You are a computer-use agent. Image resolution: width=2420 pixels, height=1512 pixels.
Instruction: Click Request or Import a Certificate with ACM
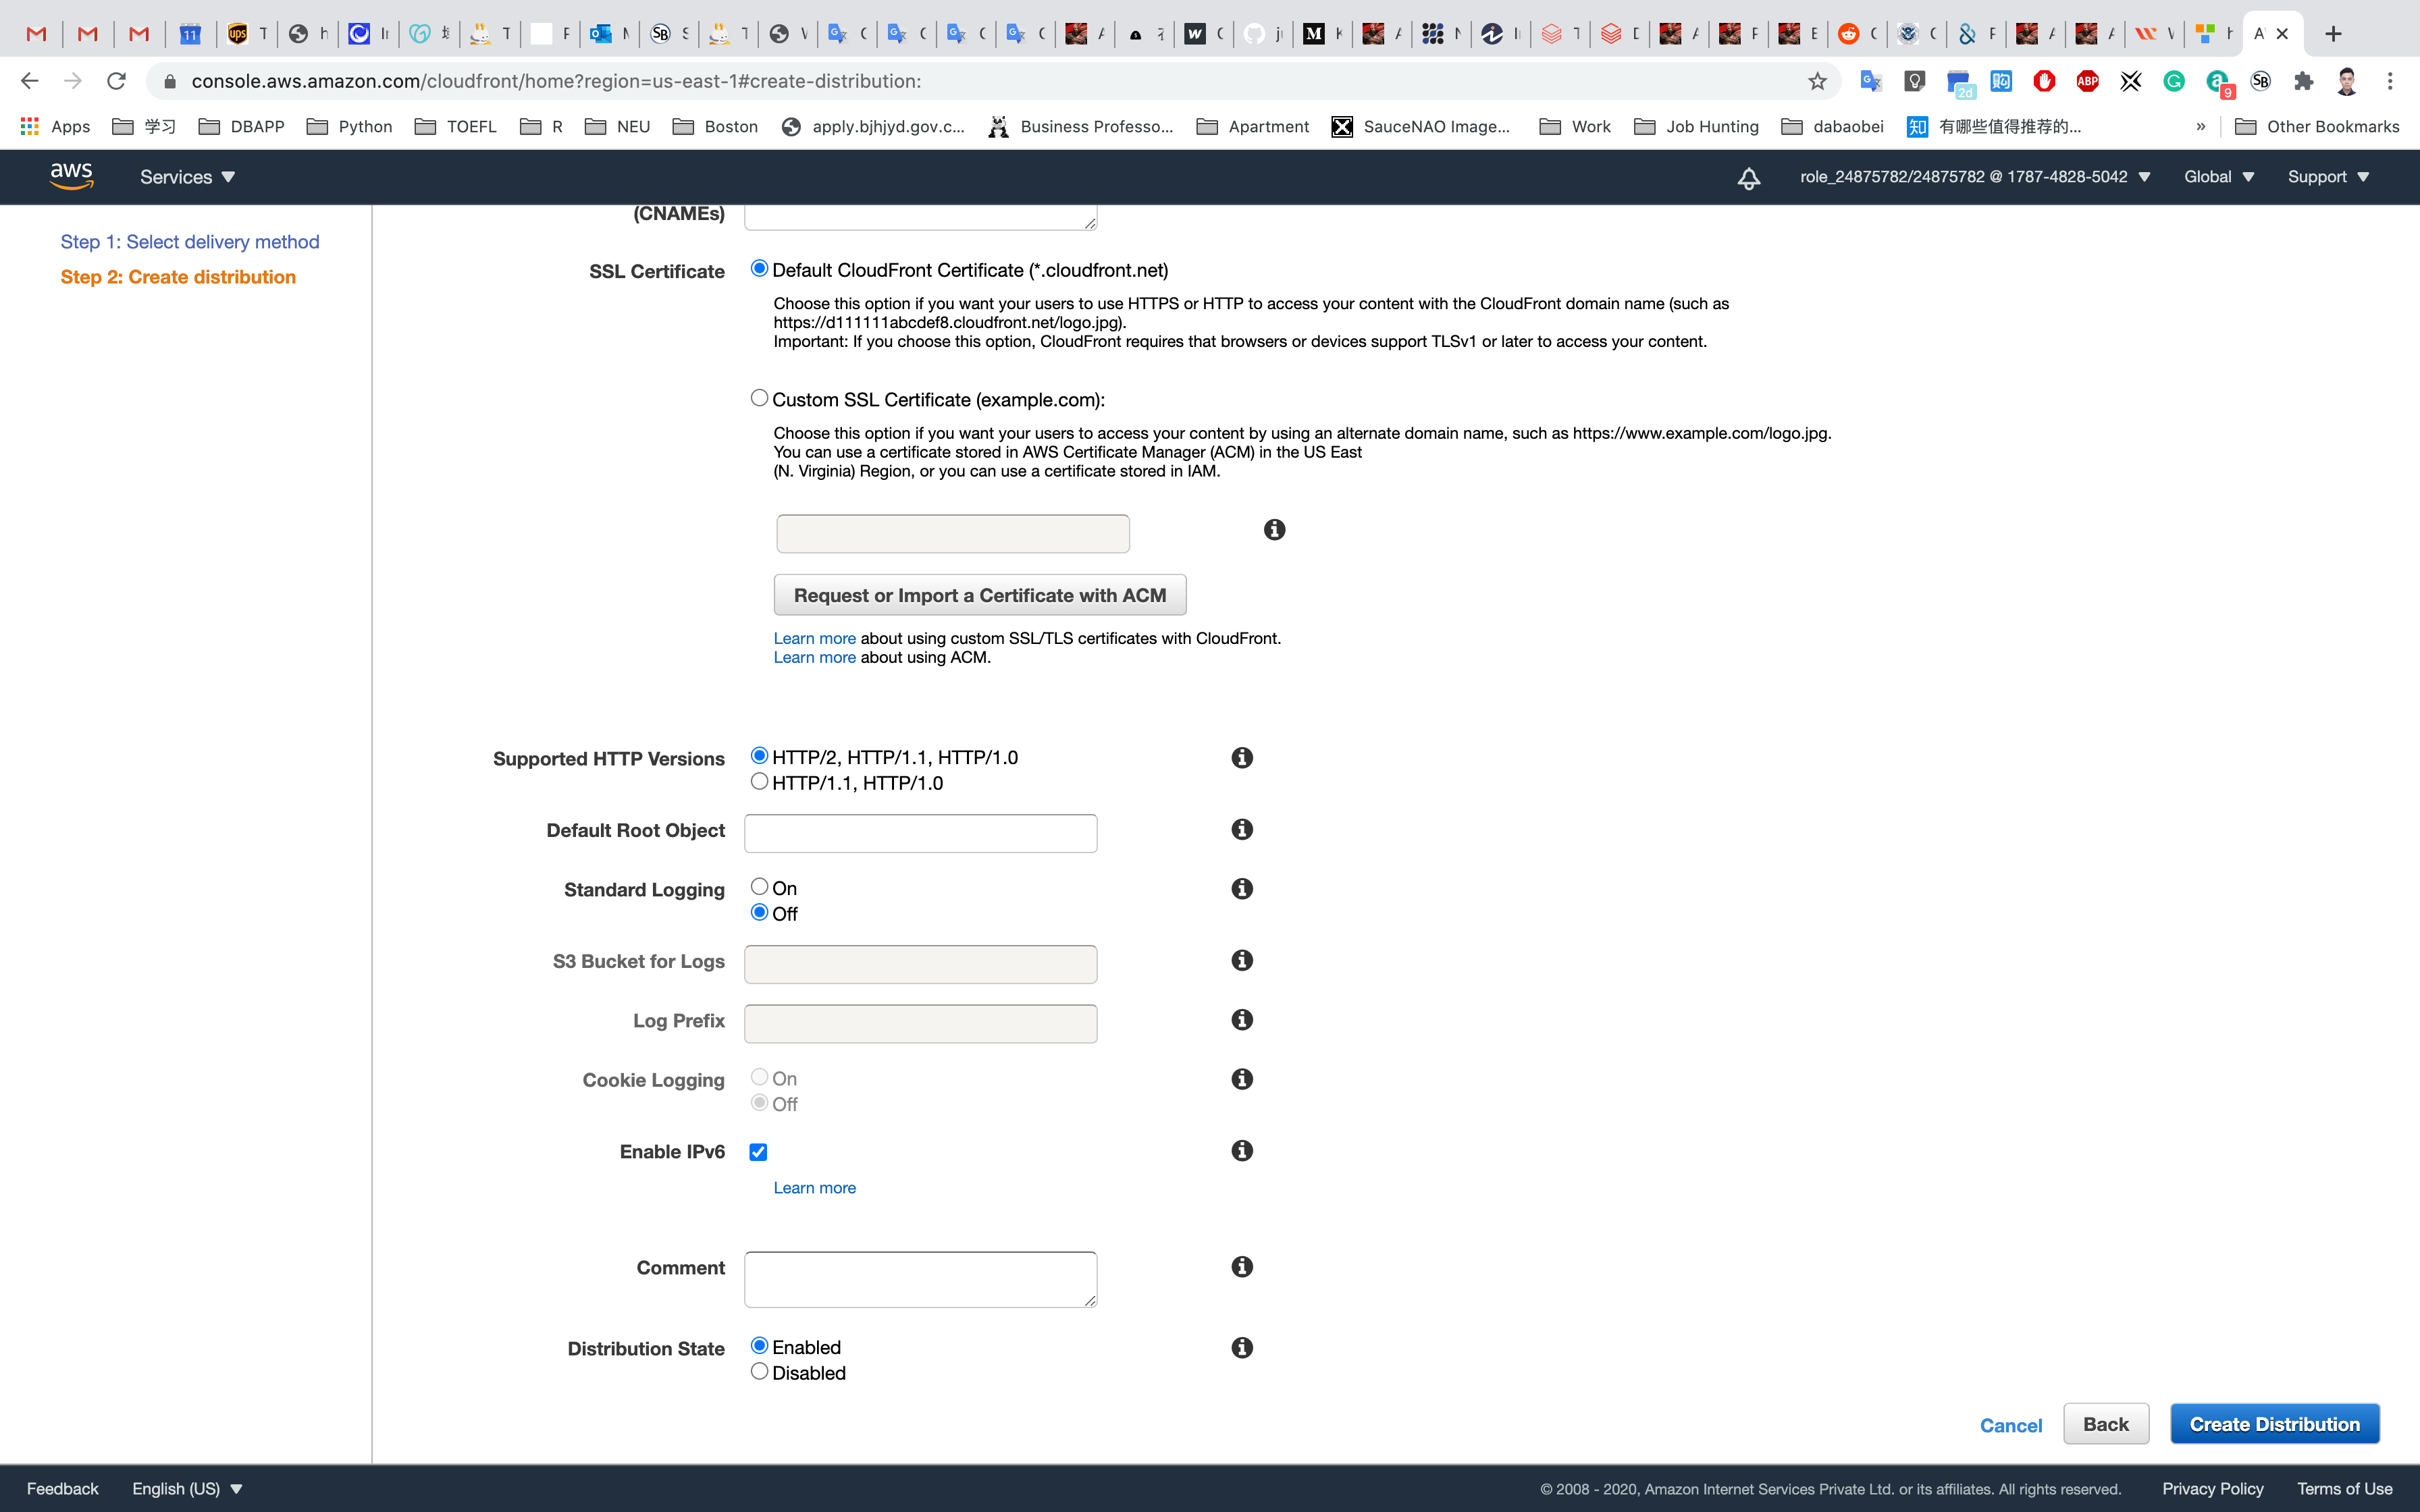[x=979, y=595]
